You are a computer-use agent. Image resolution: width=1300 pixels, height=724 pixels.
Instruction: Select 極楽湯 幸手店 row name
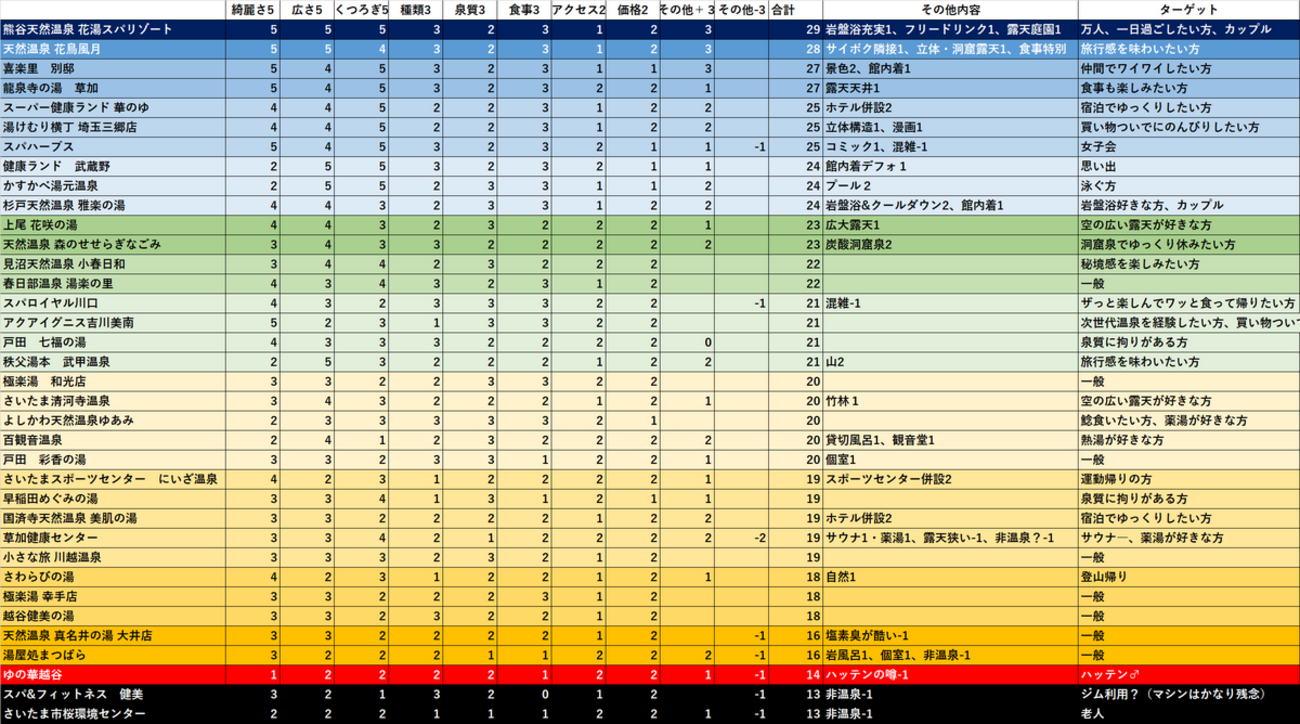tap(114, 596)
